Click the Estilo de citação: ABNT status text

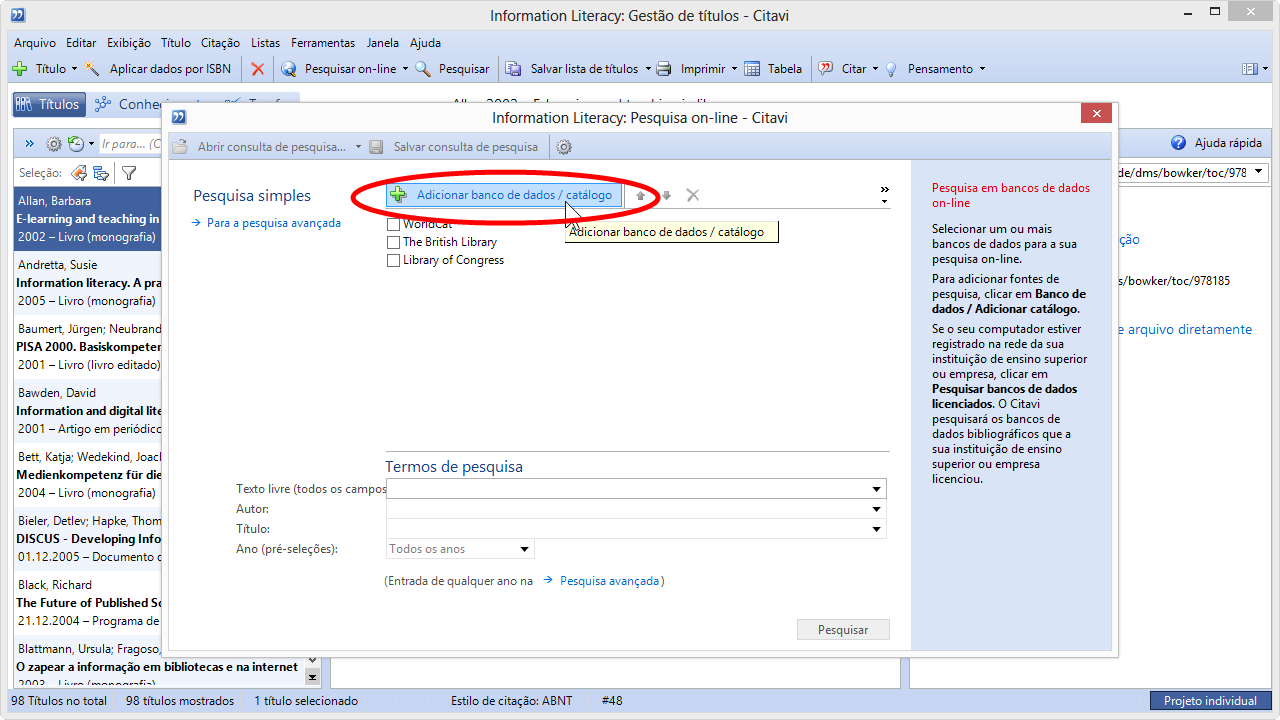pos(511,701)
